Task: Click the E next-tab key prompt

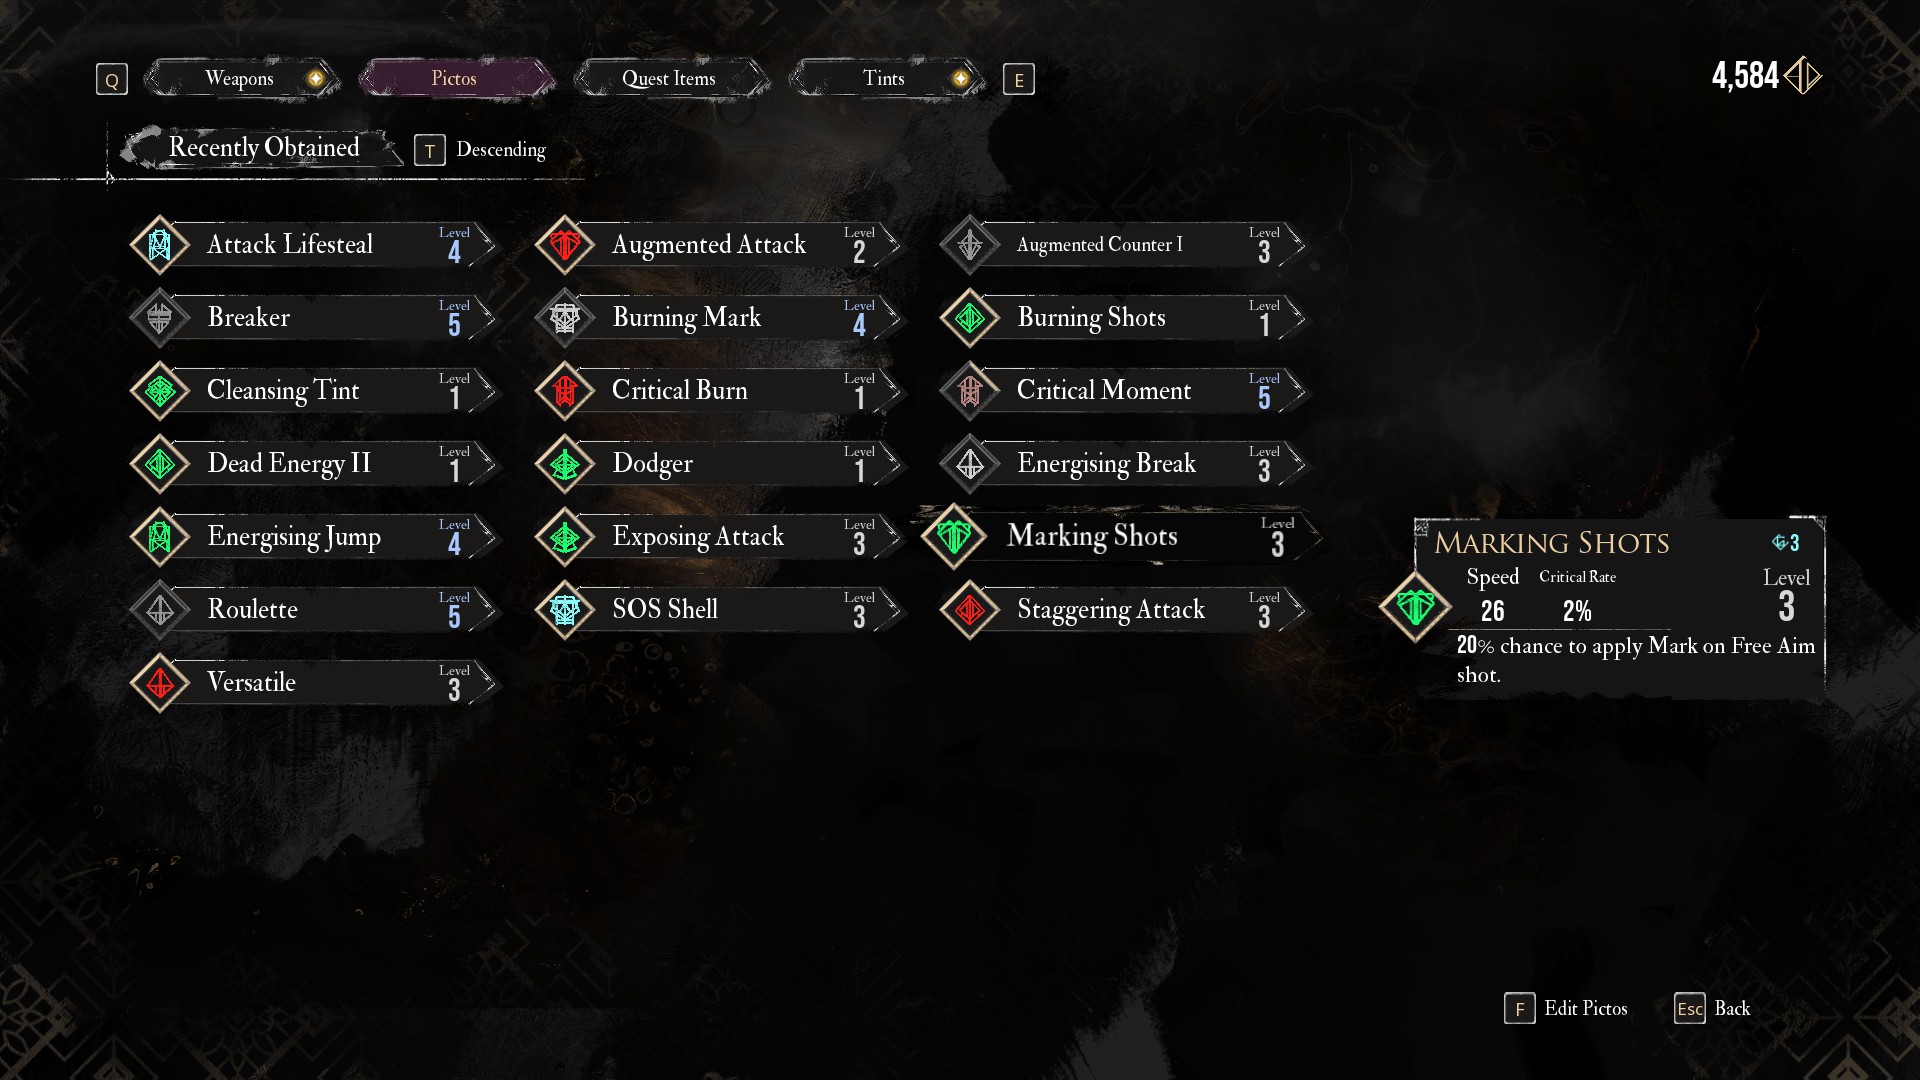Action: coord(1019,80)
